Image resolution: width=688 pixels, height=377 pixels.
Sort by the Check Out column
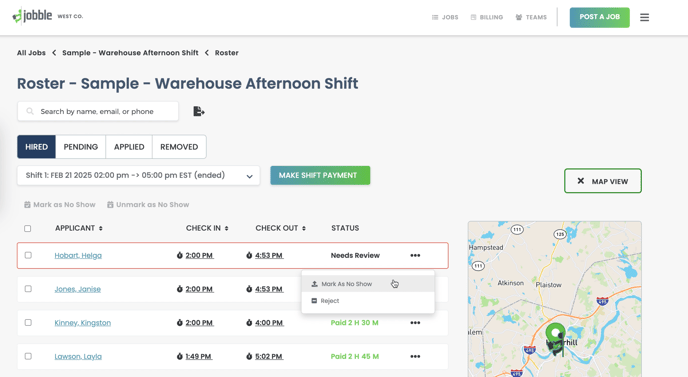[280, 228]
